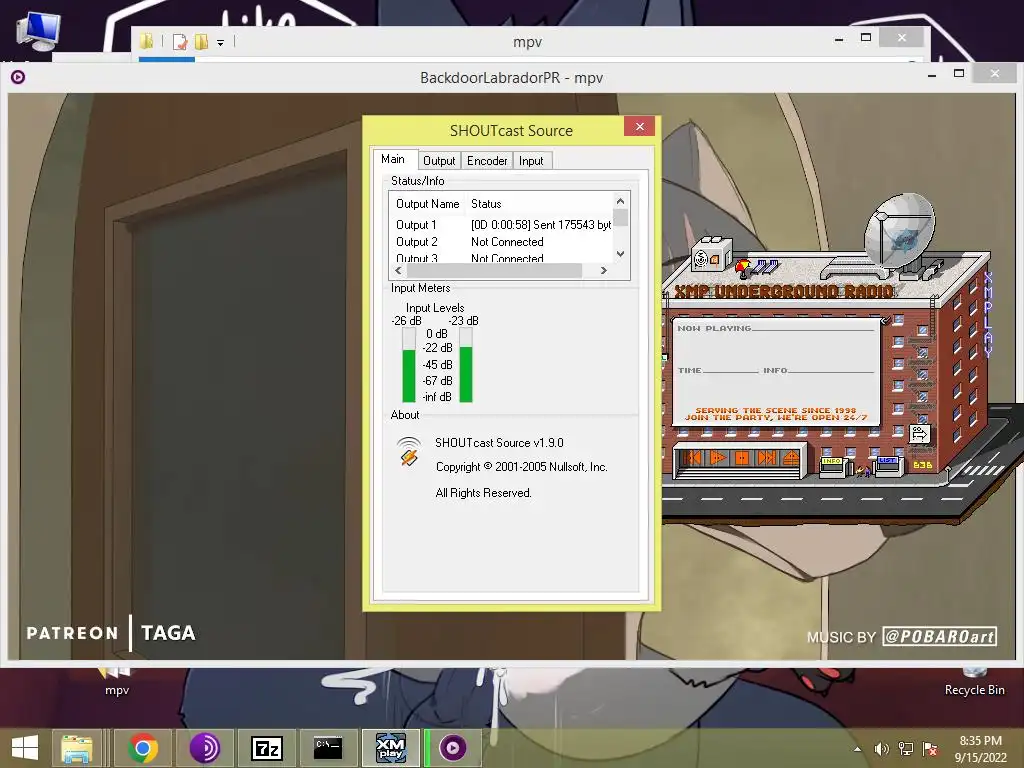Screen dimensions: 1024x768
Task: Open the Encoder tab
Action: pos(487,161)
